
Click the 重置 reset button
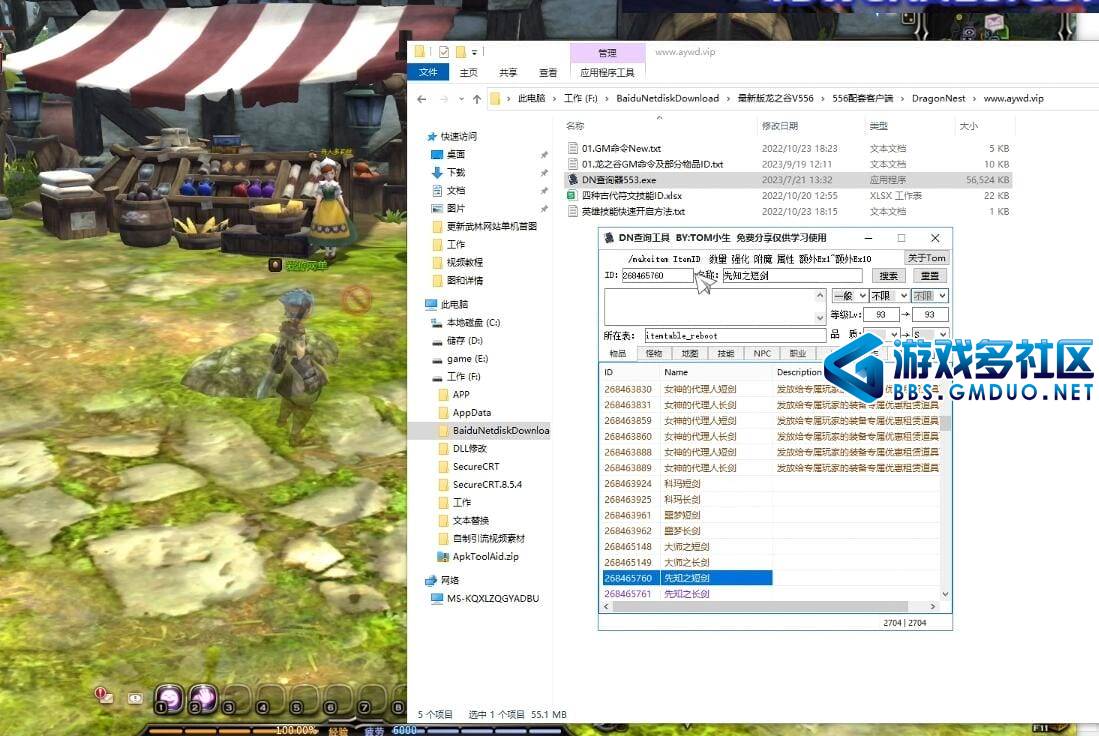coord(929,275)
